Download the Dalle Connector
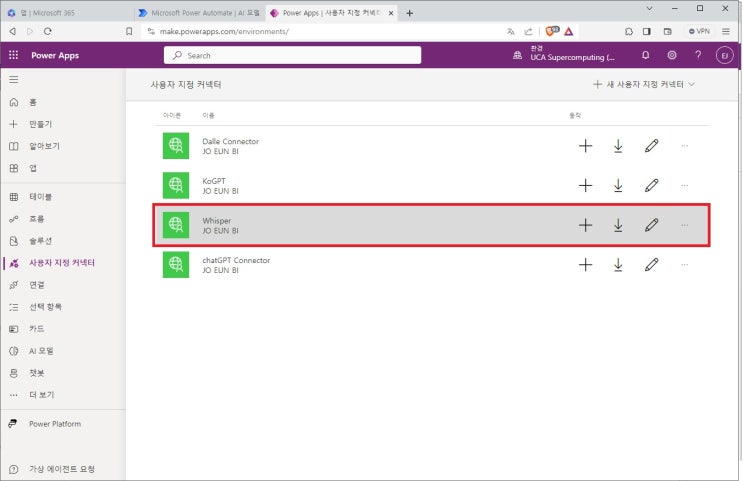 pos(618,146)
